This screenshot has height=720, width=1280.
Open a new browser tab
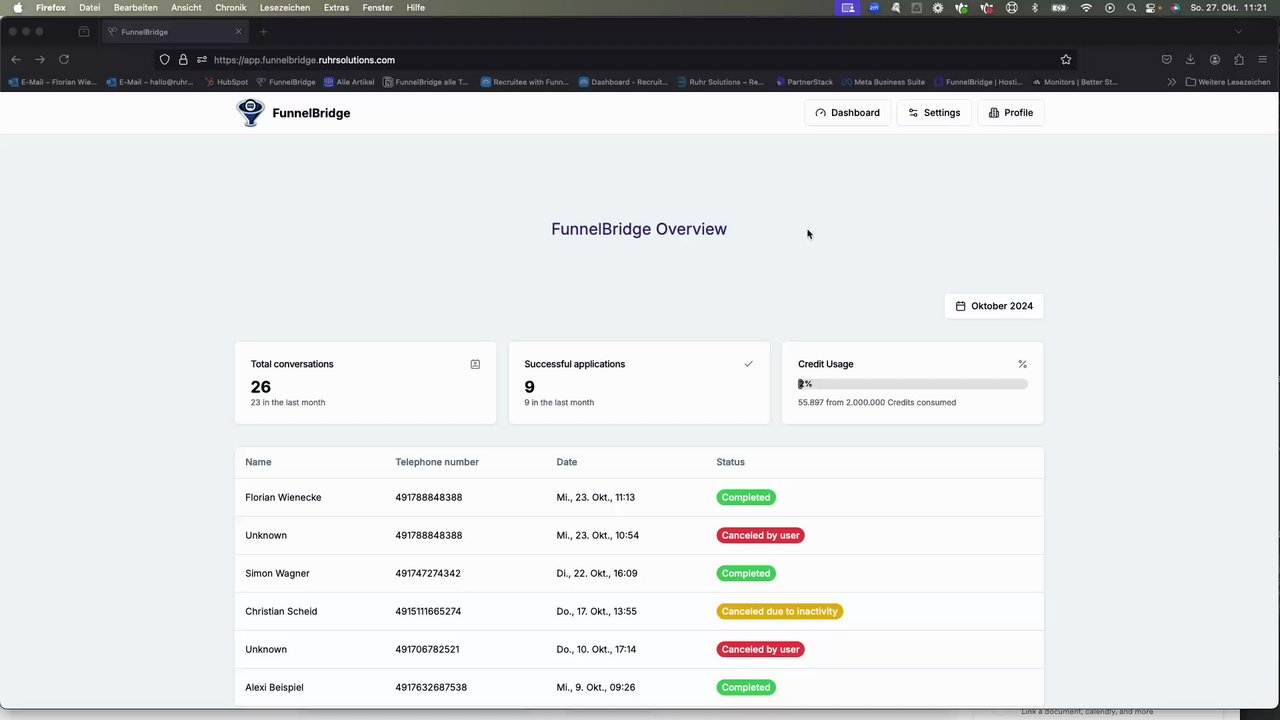tap(264, 32)
